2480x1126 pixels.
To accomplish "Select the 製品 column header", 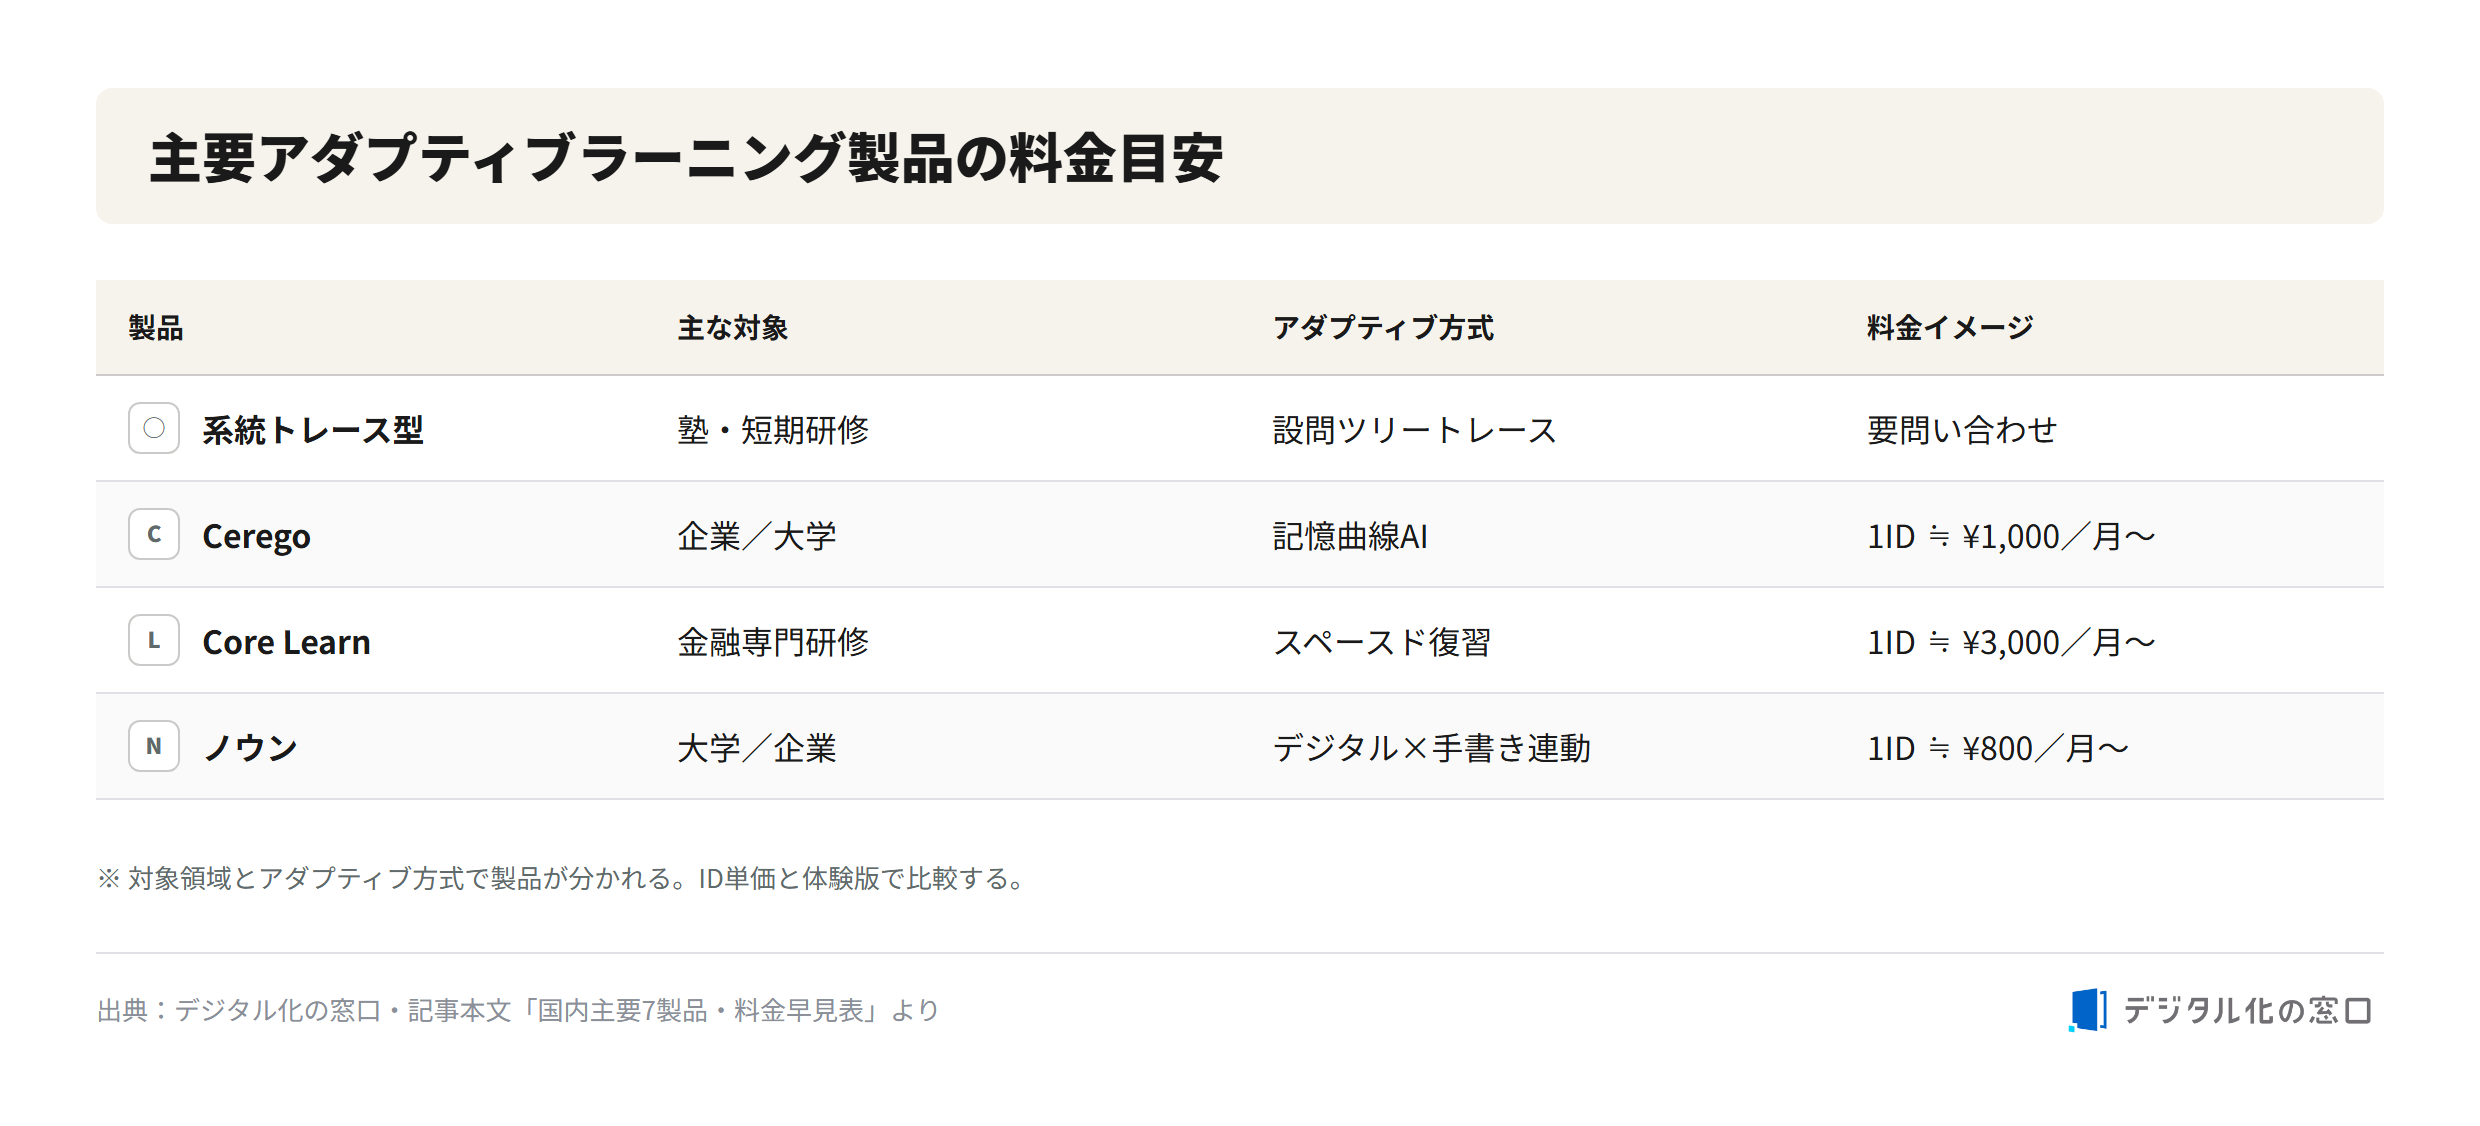I will coord(156,328).
